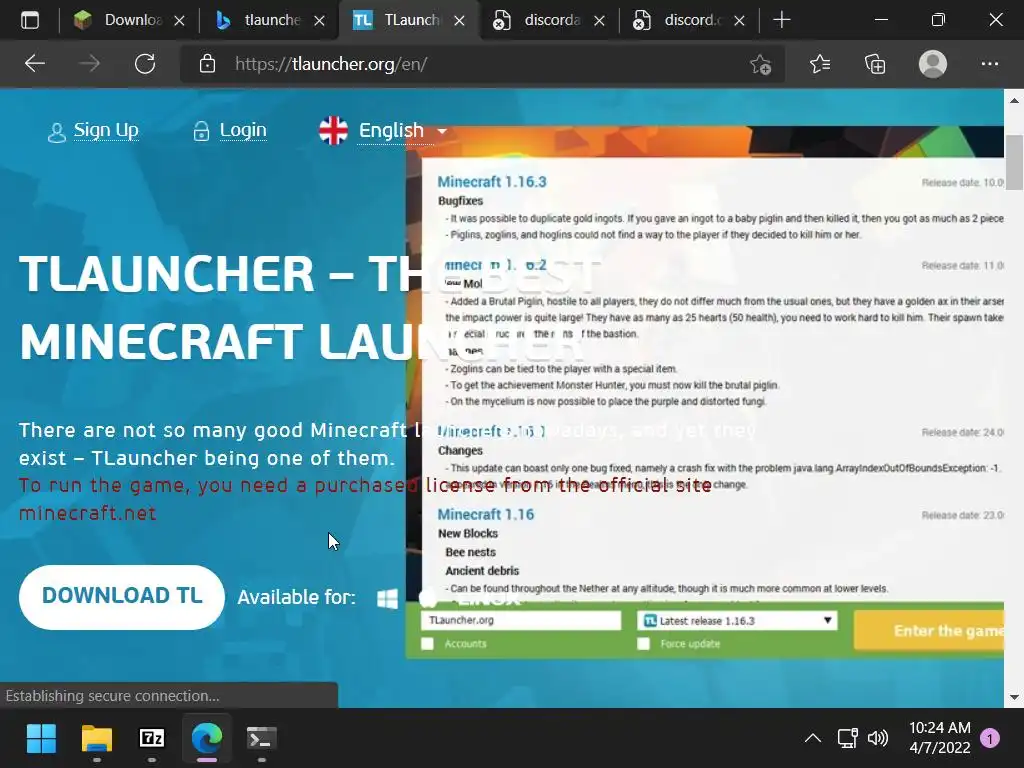The image size is (1024, 768).
Task: Open browser Settings and more menu
Action: point(989,64)
